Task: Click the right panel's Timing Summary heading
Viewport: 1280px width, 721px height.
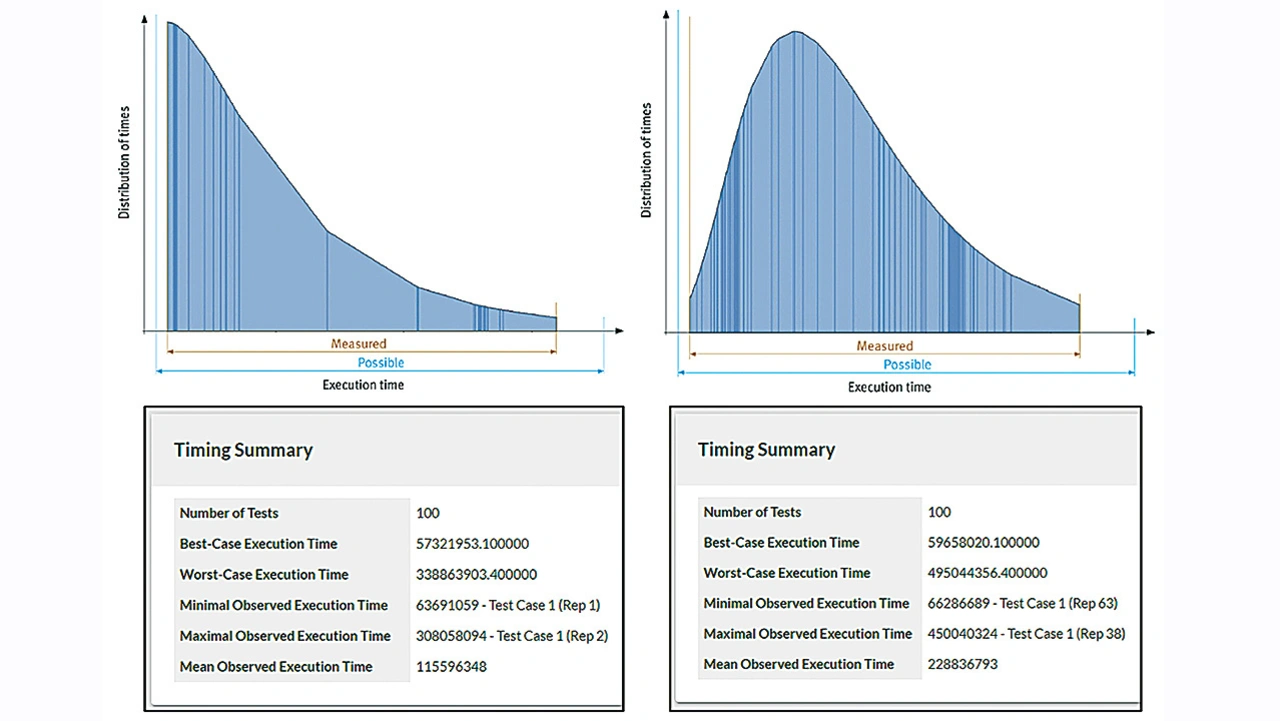Action: [766, 450]
